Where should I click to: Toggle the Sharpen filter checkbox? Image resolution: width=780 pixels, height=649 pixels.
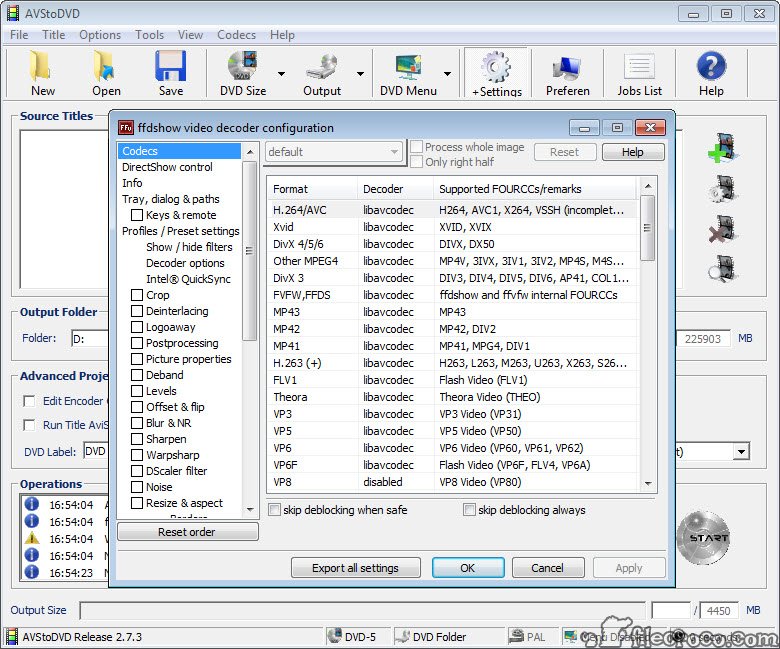point(137,439)
